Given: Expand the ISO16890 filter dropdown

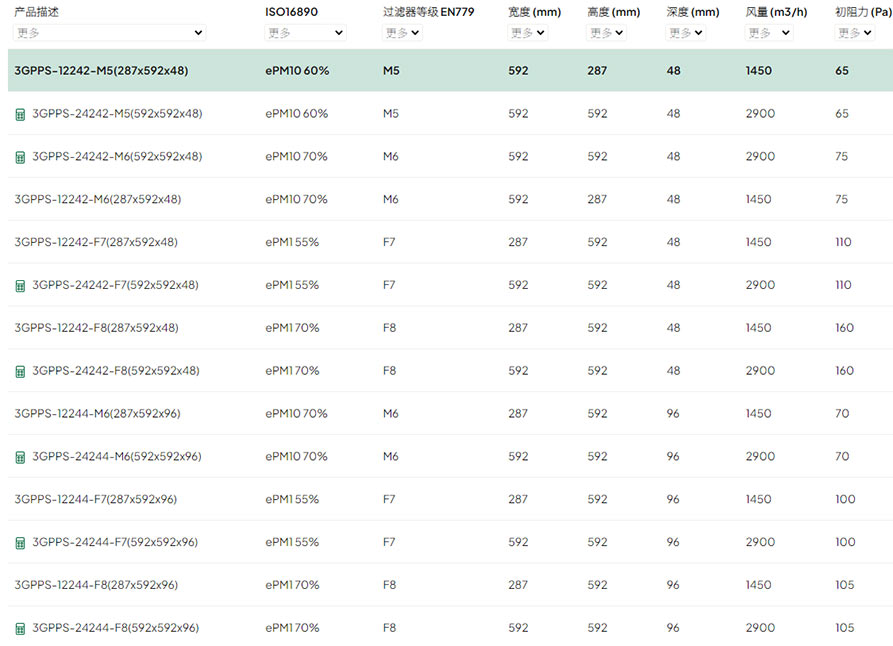Looking at the screenshot, I should tap(305, 33).
